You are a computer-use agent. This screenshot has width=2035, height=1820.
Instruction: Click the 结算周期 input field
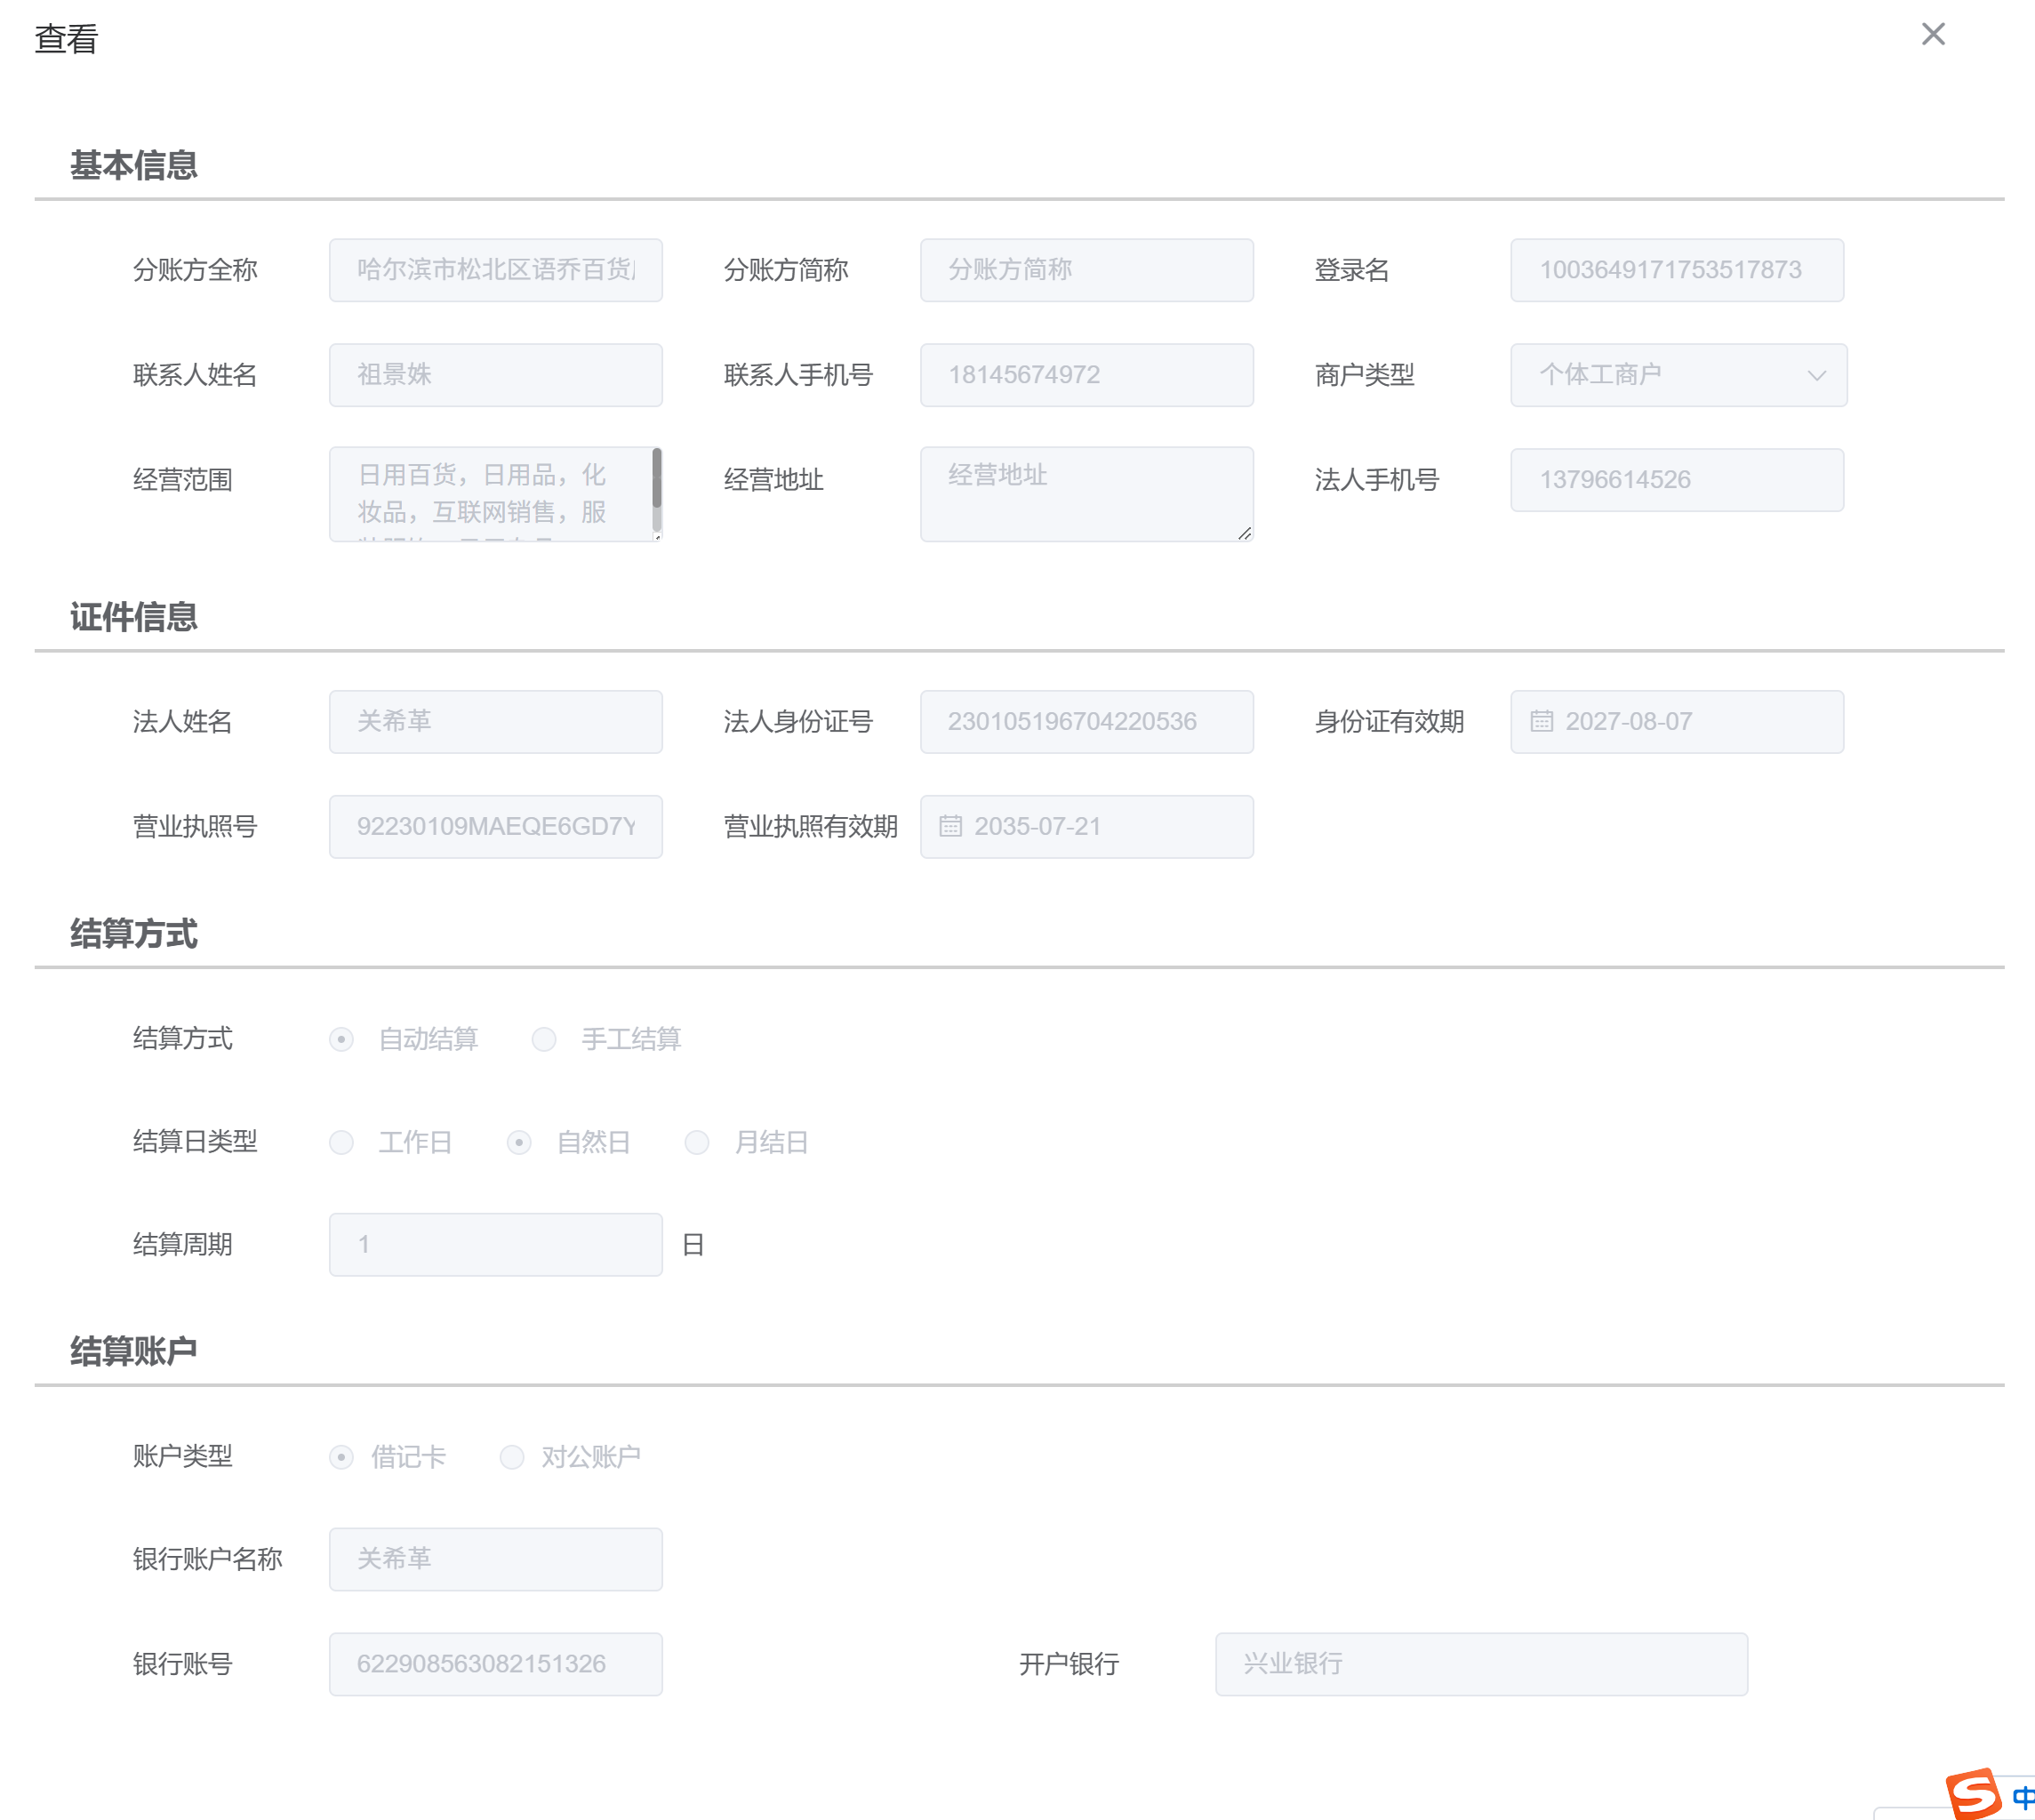pos(495,1244)
